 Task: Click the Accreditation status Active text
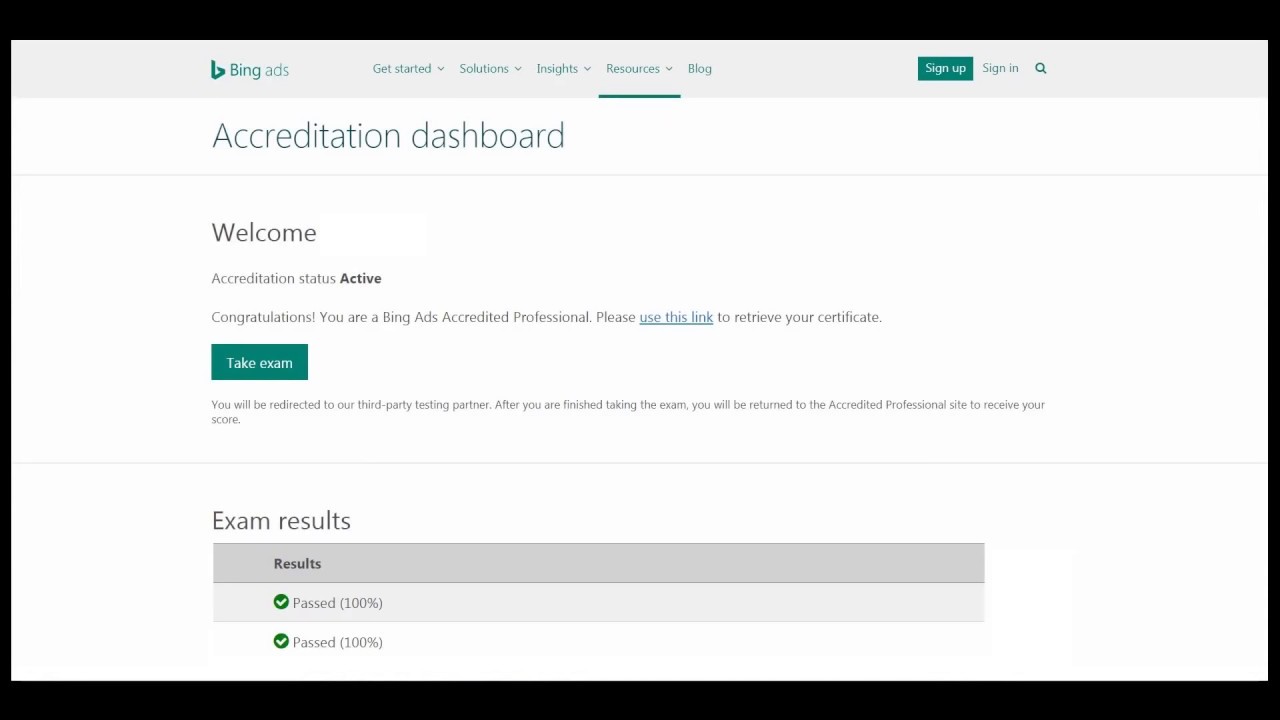click(296, 278)
